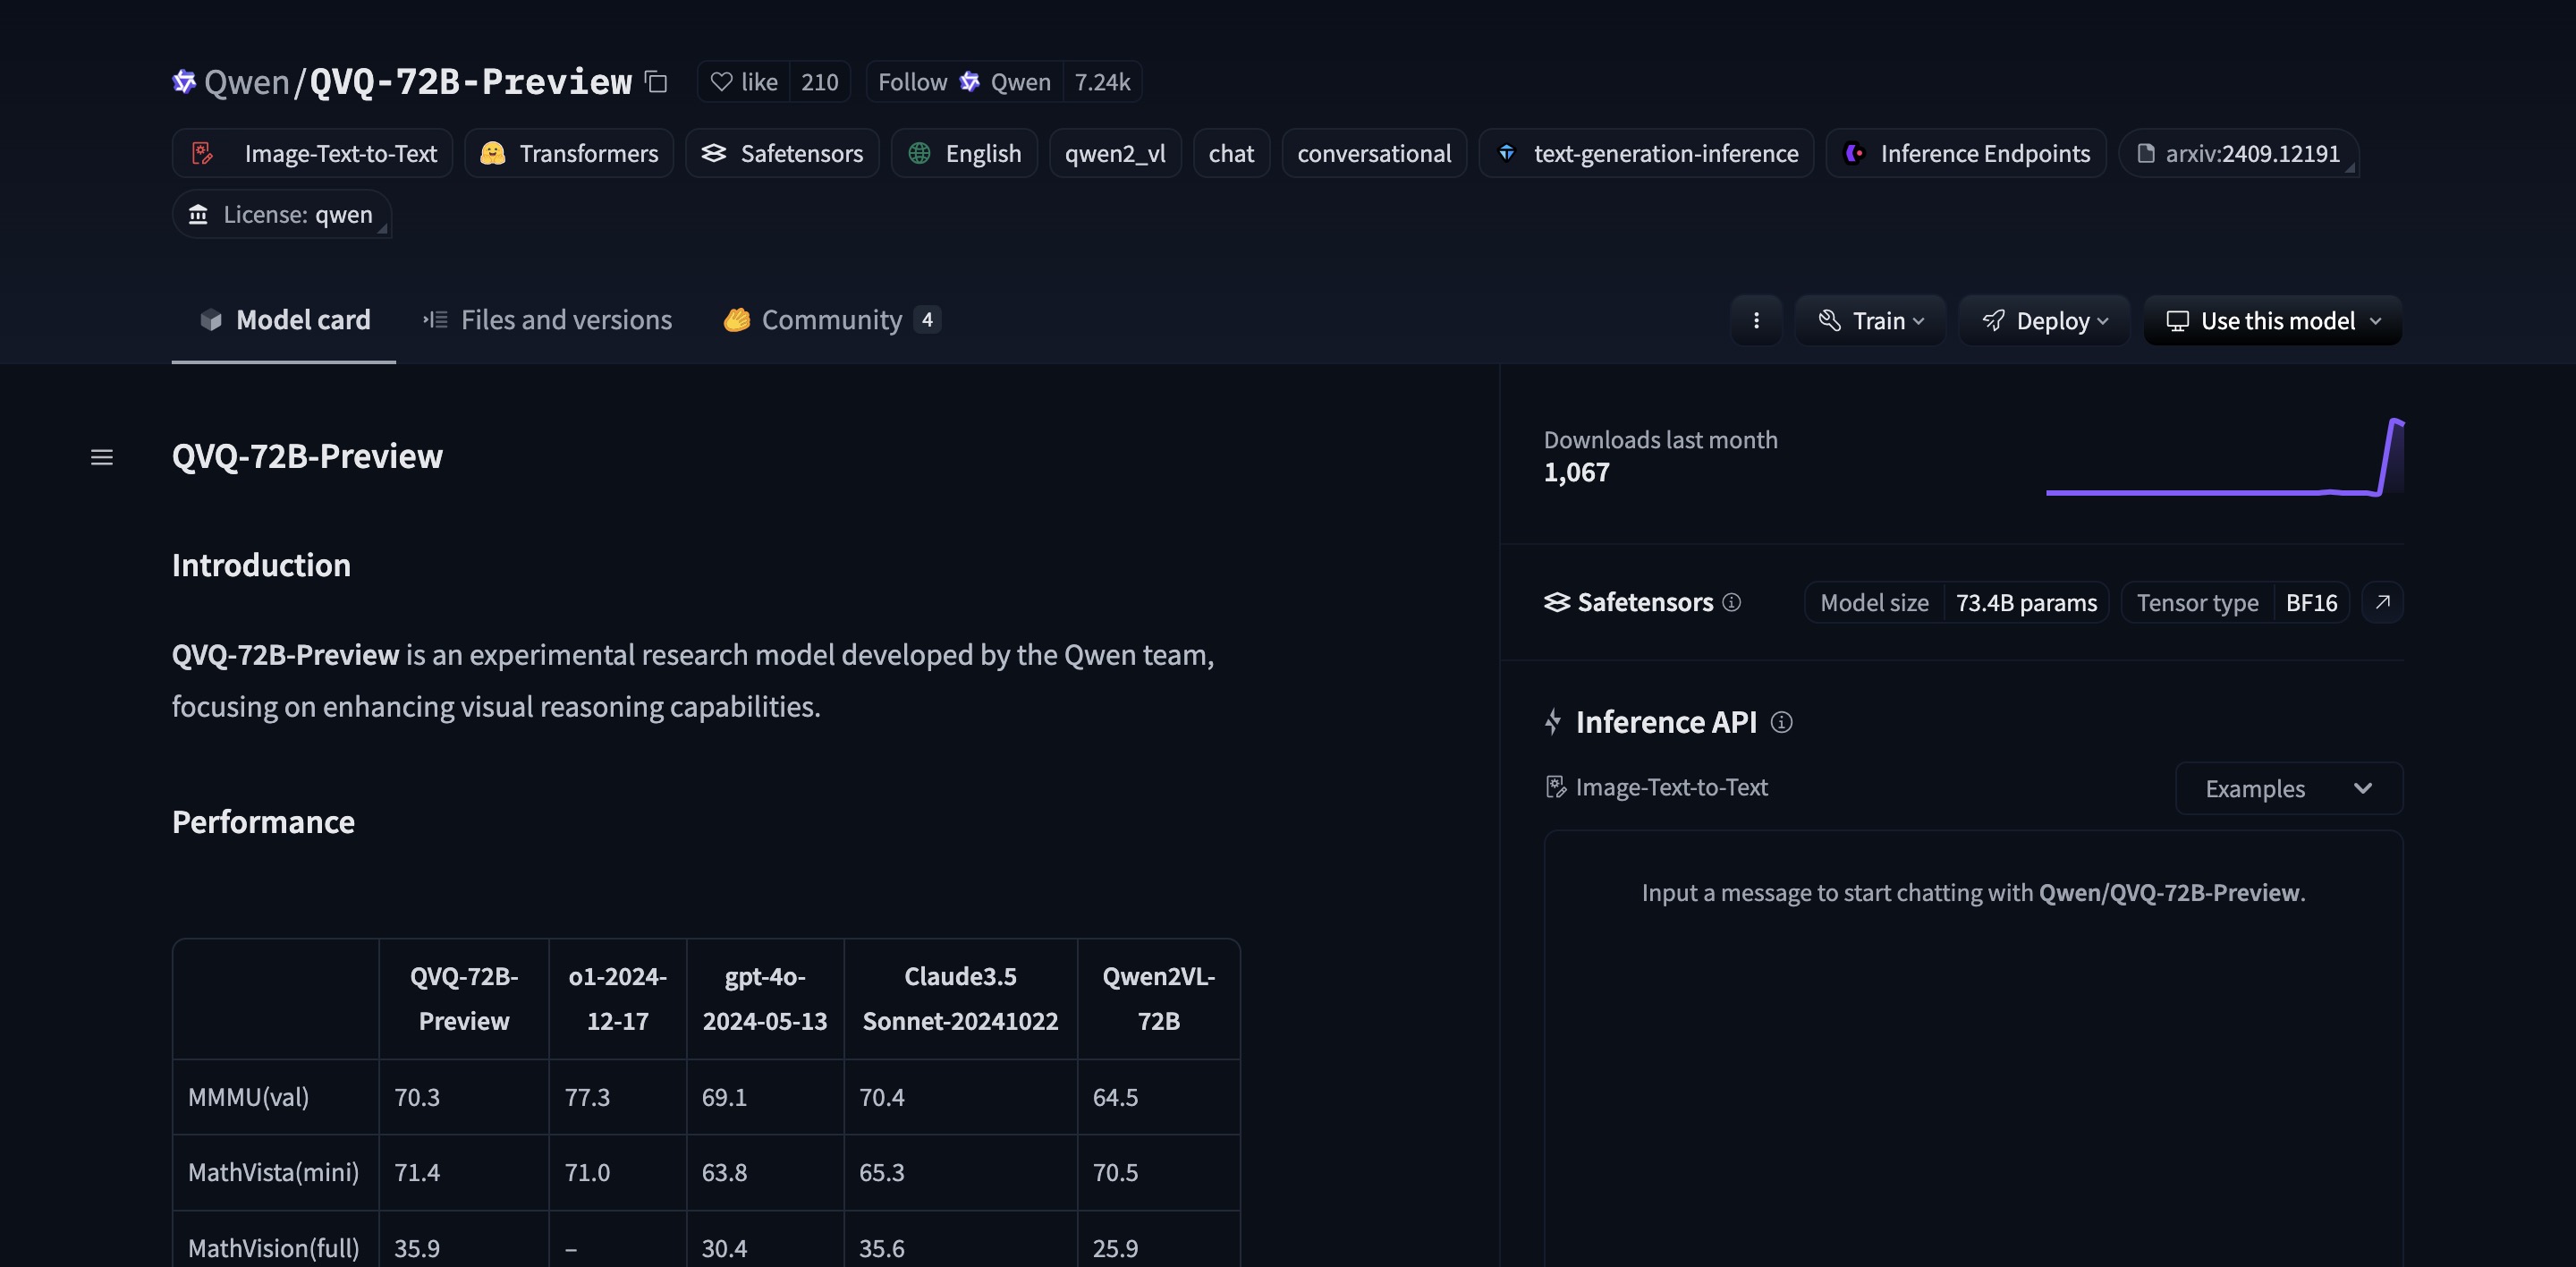Switch to the Model card tab

[284, 320]
